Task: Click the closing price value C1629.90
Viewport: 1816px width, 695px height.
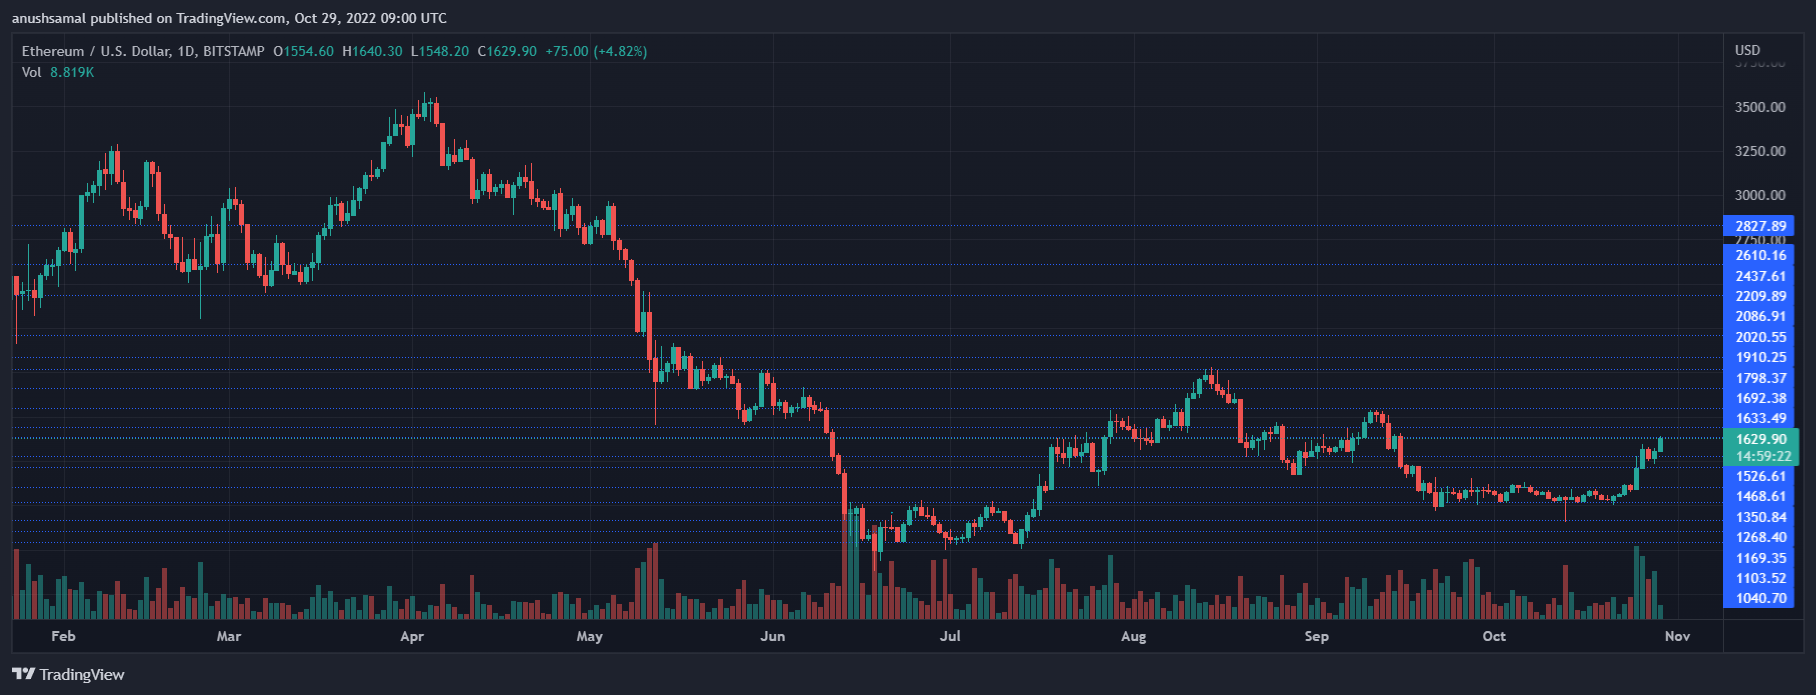Action: click(507, 51)
